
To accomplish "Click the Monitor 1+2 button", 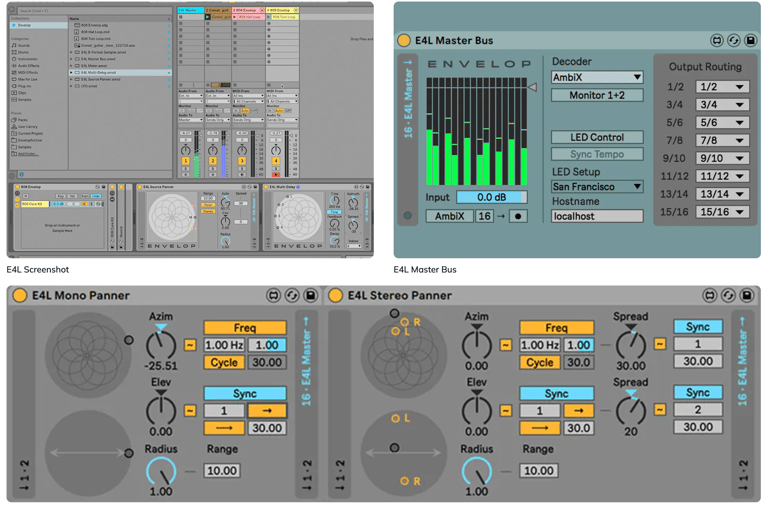I will 597,95.
